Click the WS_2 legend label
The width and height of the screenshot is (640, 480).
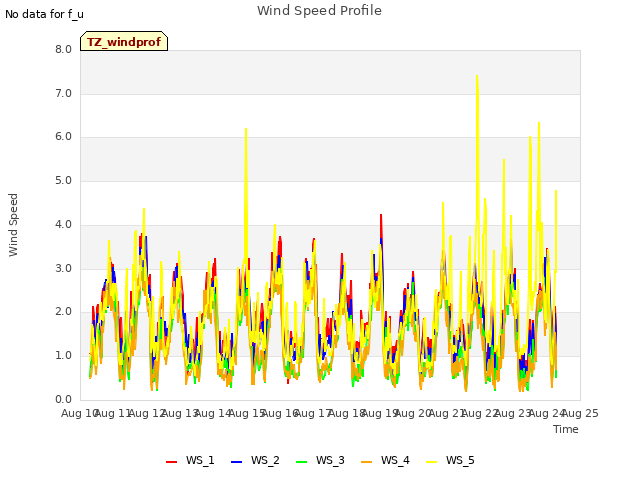pyautogui.click(x=265, y=460)
